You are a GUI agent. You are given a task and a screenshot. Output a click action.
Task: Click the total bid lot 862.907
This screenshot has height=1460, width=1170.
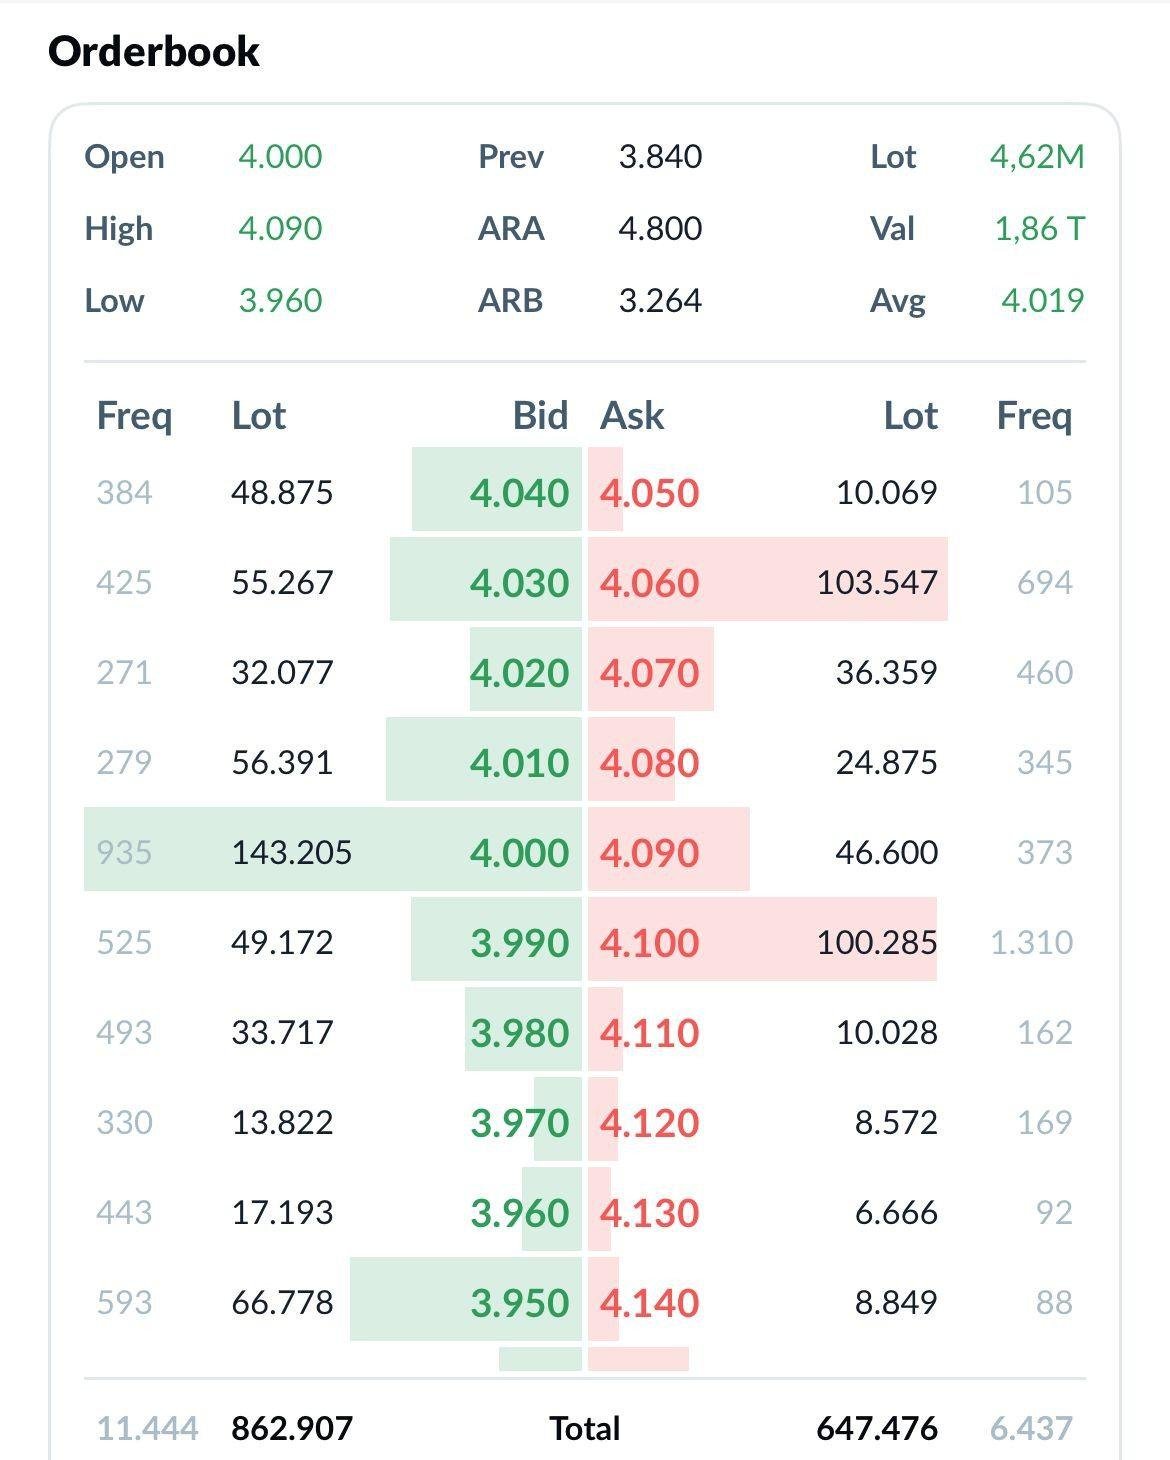click(x=292, y=1428)
